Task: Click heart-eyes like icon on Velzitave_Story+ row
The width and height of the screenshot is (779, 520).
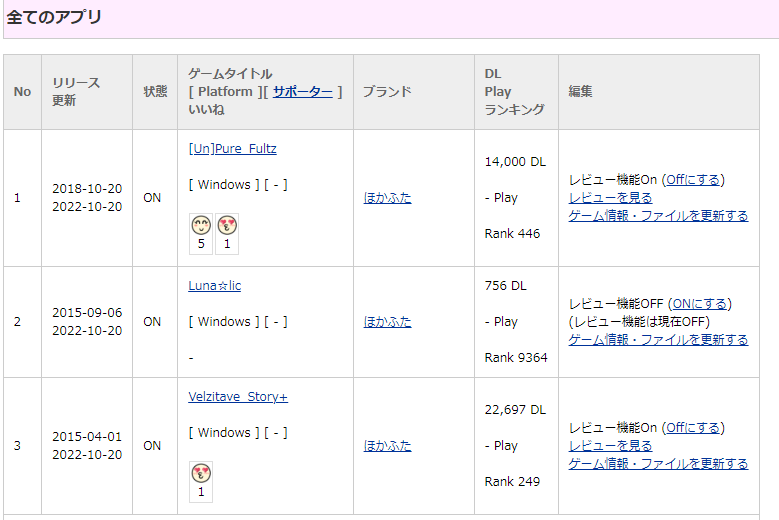Action: point(201,473)
